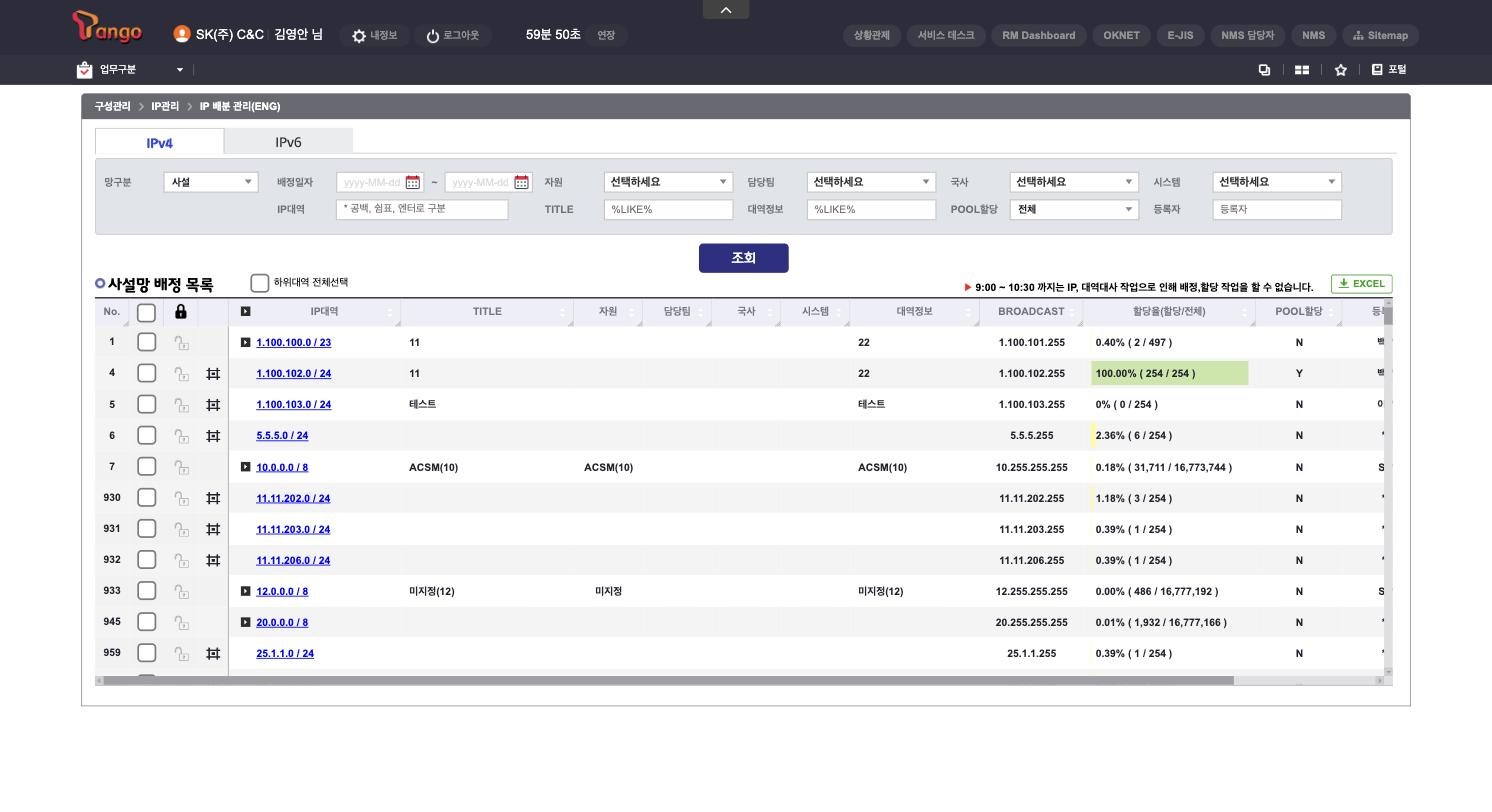Screen dimensions: 1492x812
Task: Open the 12.0.0.0 / 8 IP range link
Action: [282, 591]
